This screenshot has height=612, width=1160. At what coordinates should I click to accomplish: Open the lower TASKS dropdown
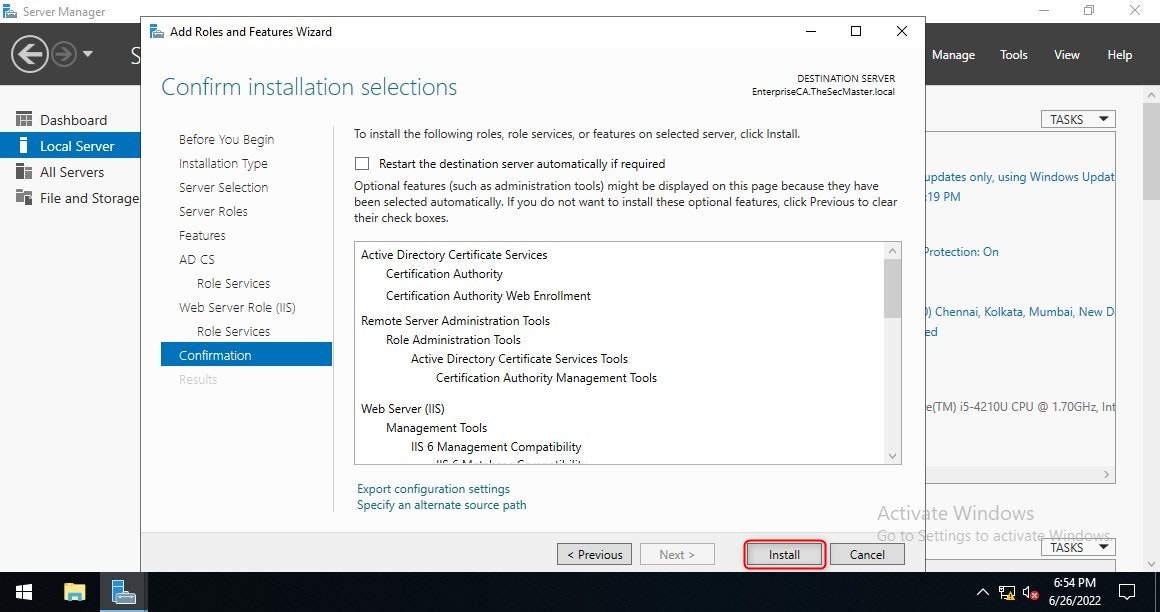point(1078,547)
